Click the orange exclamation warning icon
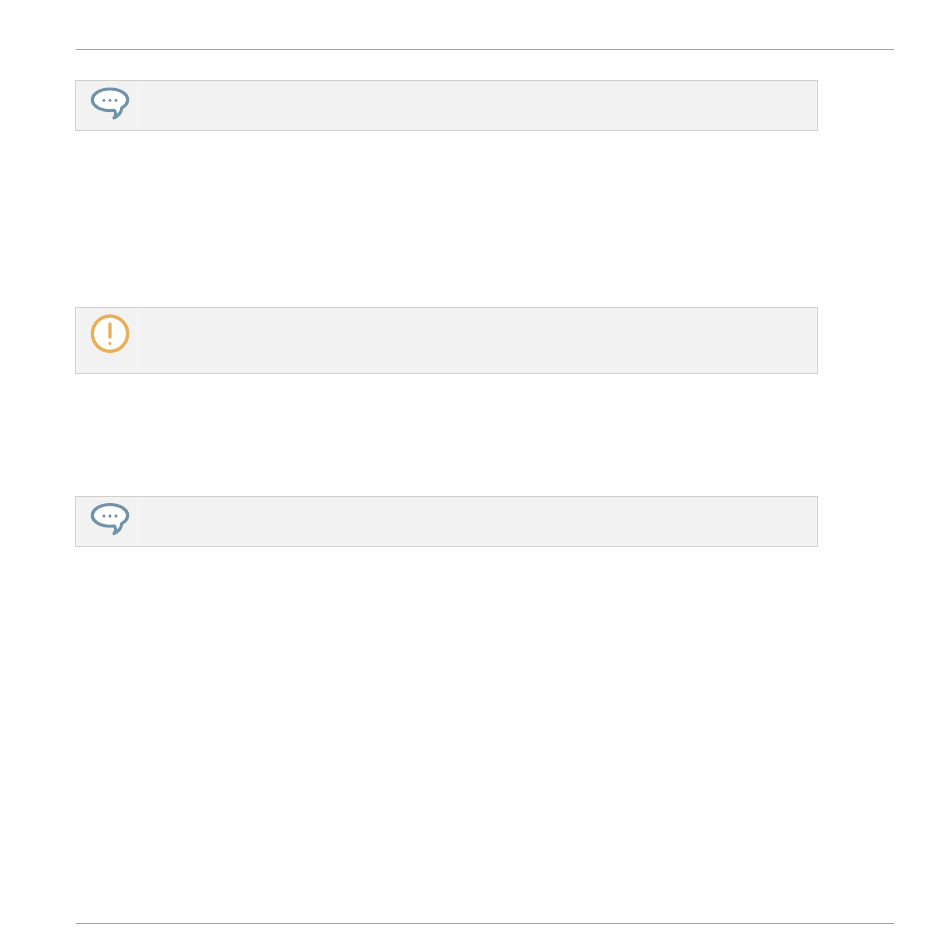The width and height of the screenshot is (950, 951). point(110,334)
